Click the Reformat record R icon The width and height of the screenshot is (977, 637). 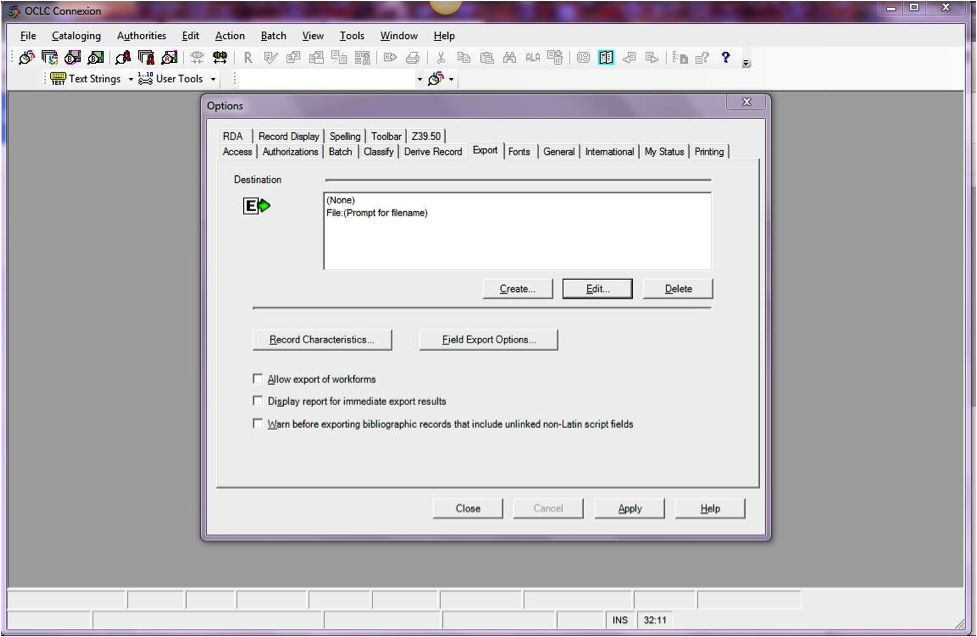click(x=248, y=58)
